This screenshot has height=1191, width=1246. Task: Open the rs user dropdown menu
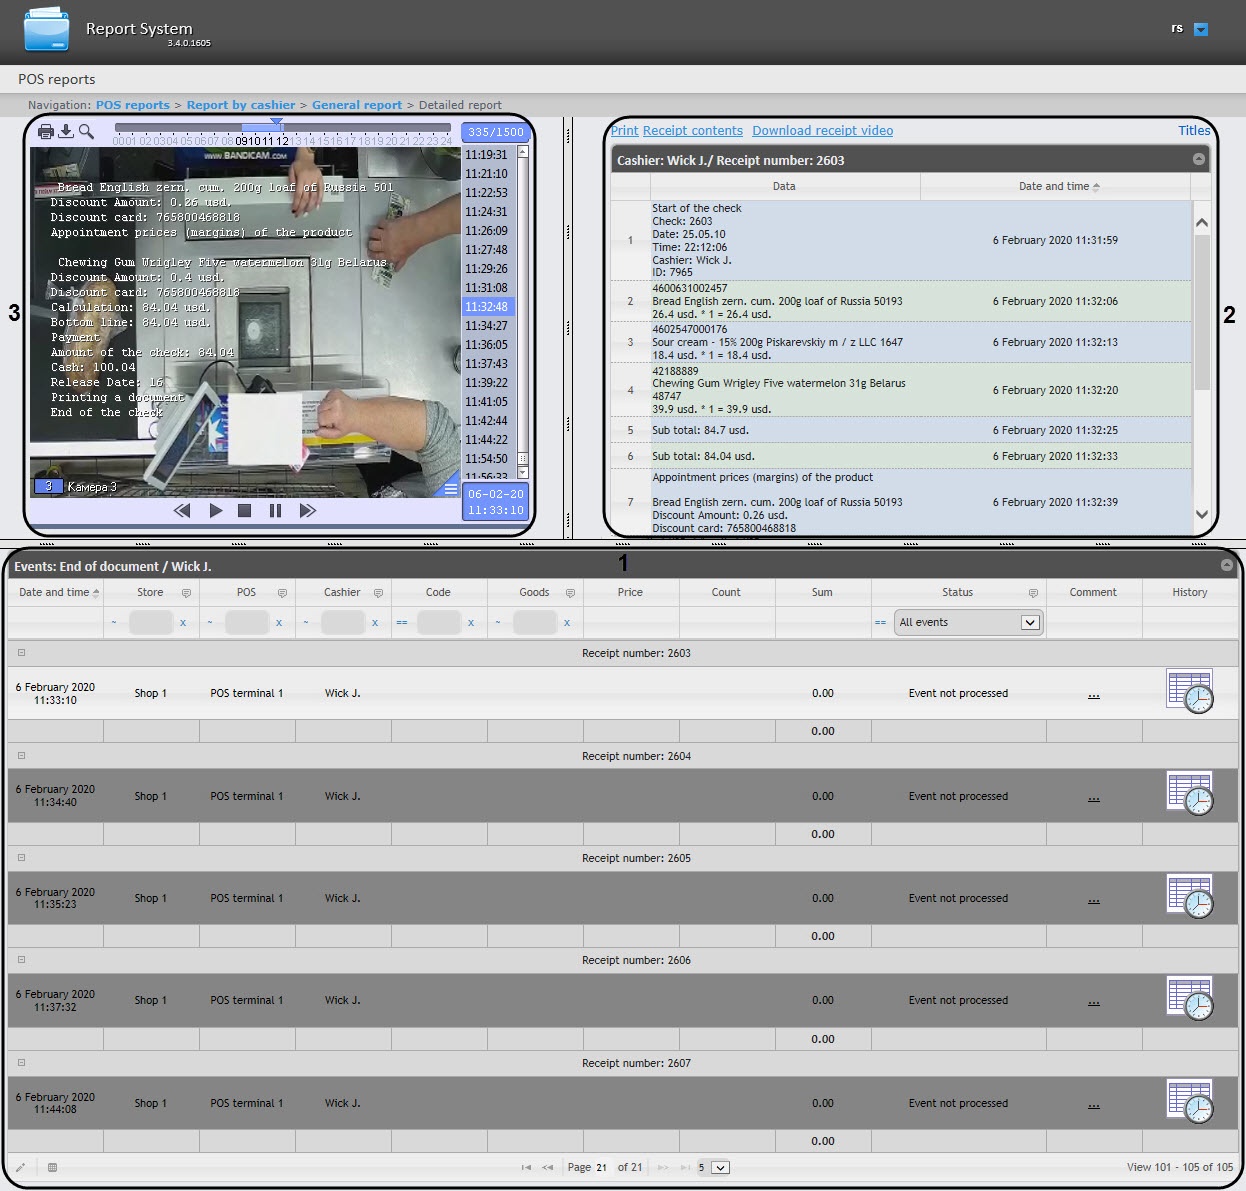pyautogui.click(x=1201, y=30)
